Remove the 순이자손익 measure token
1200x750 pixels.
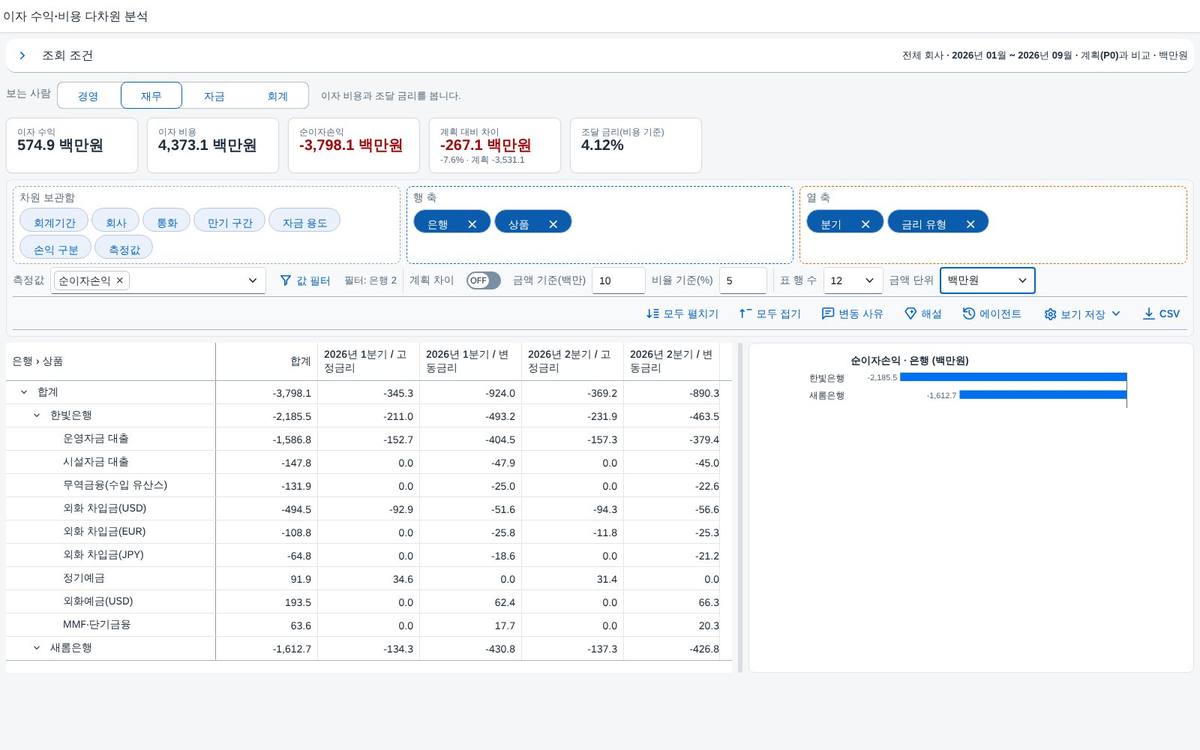pos(120,281)
